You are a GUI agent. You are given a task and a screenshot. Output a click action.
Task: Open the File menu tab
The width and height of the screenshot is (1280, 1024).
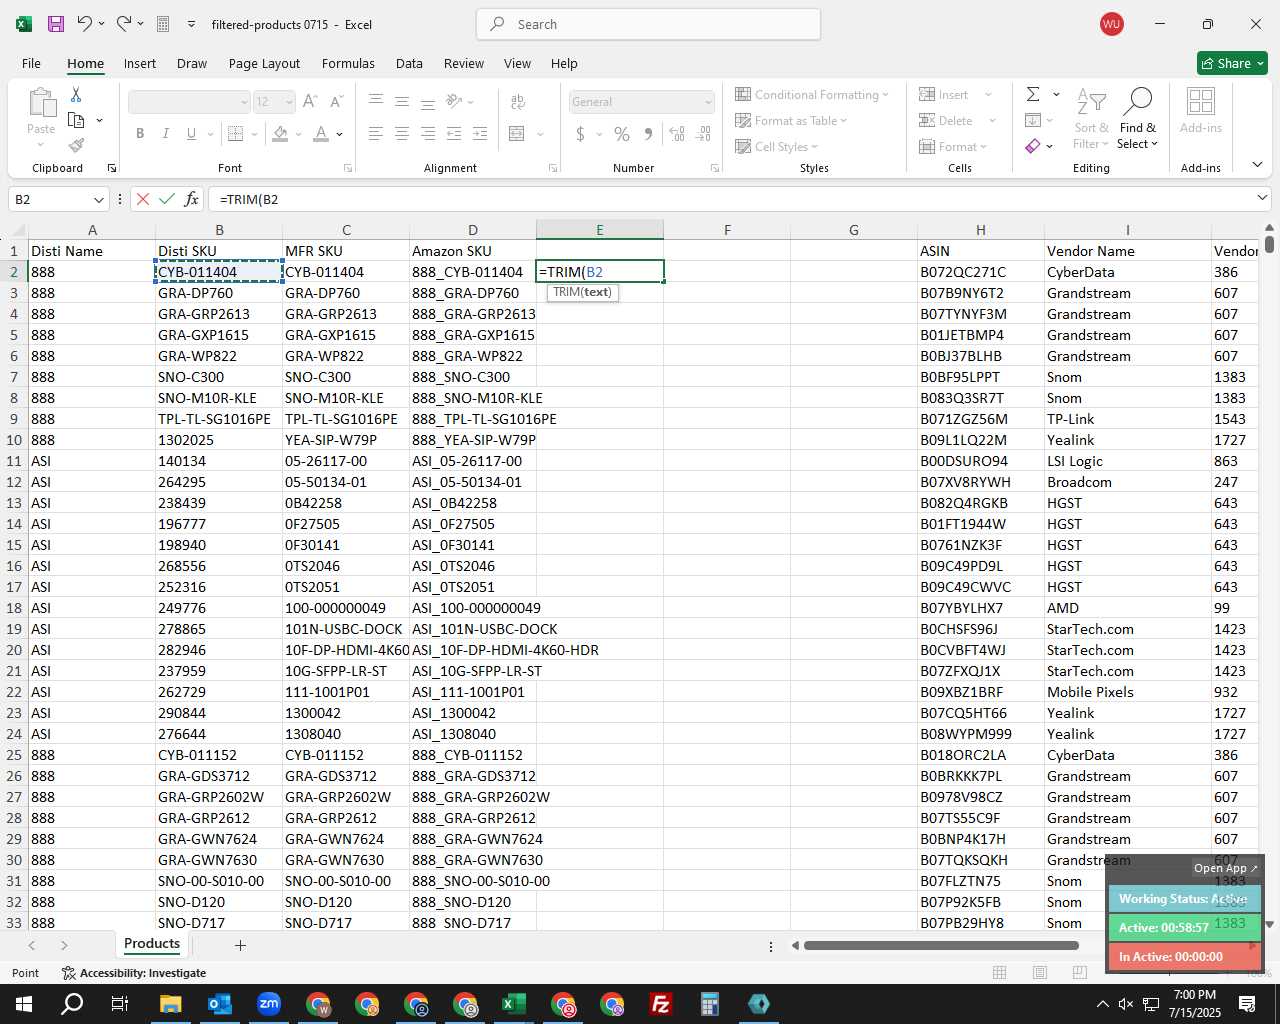point(31,63)
